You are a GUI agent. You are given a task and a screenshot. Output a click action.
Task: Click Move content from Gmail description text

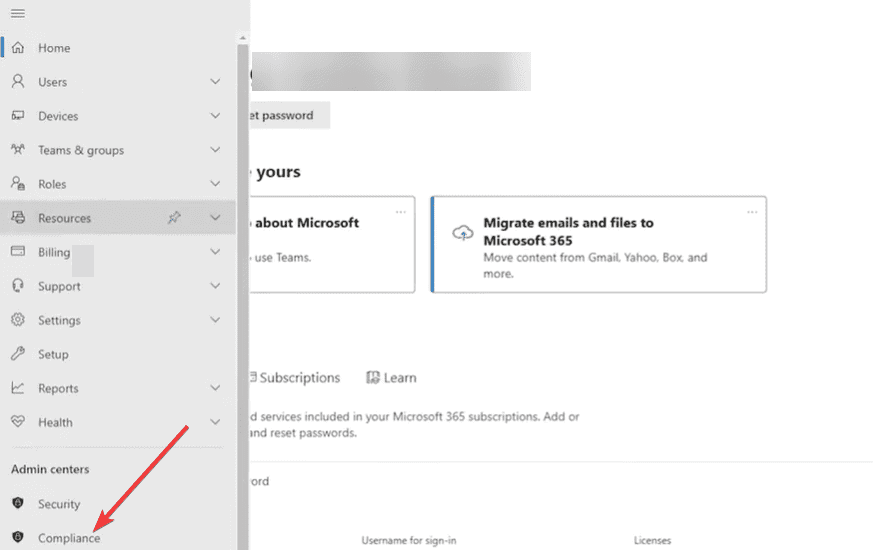tap(595, 266)
